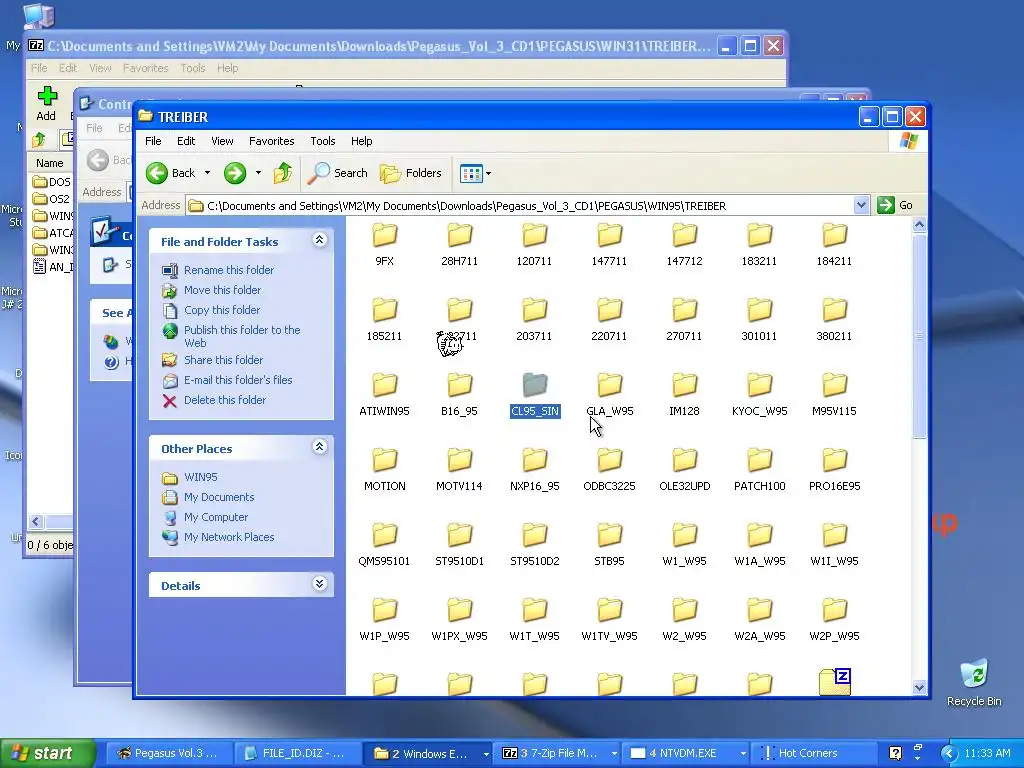Select the 380211 folder
The width and height of the screenshot is (1024, 768).
834,319
